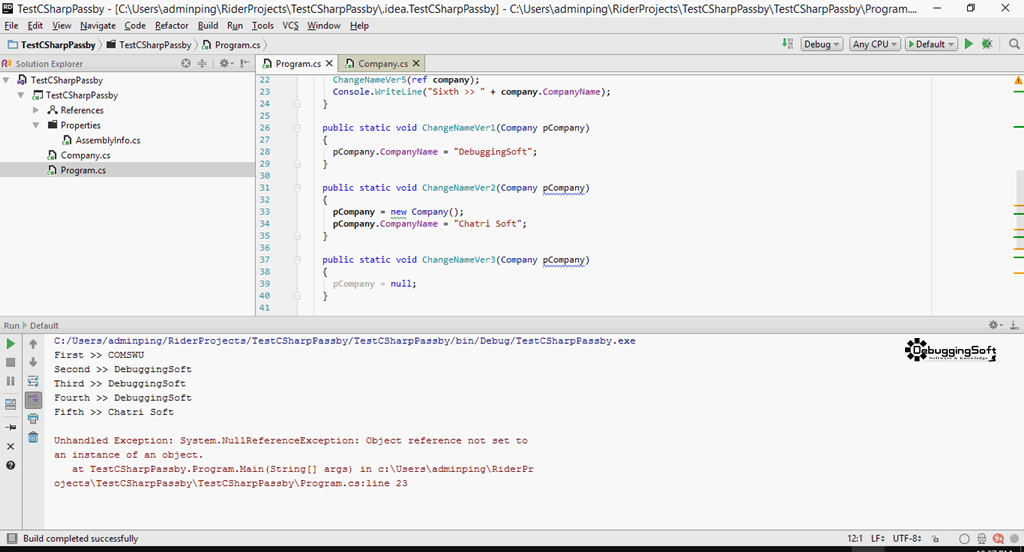
Task: Click the 12:1 caret position indicator
Action: (x=855, y=538)
